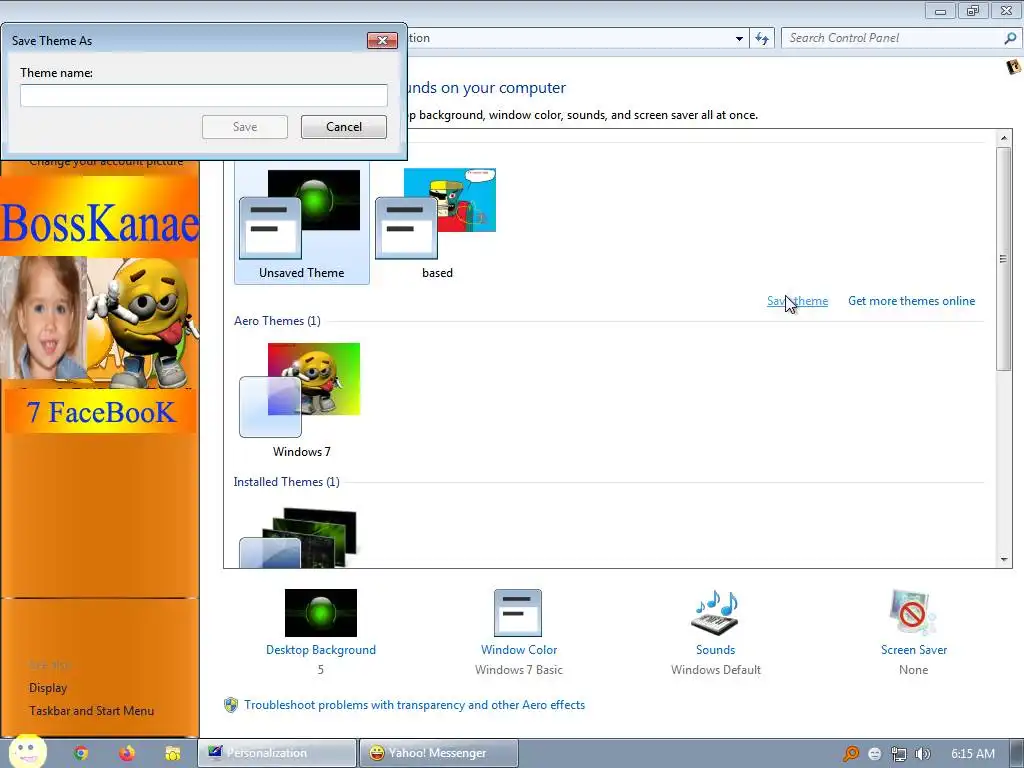The width and height of the screenshot is (1024, 768).
Task: Click the theme list scroll up arrow
Action: tap(1004, 138)
